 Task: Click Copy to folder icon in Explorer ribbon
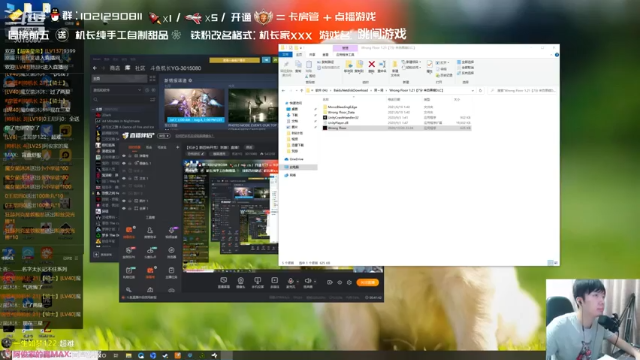359,64
